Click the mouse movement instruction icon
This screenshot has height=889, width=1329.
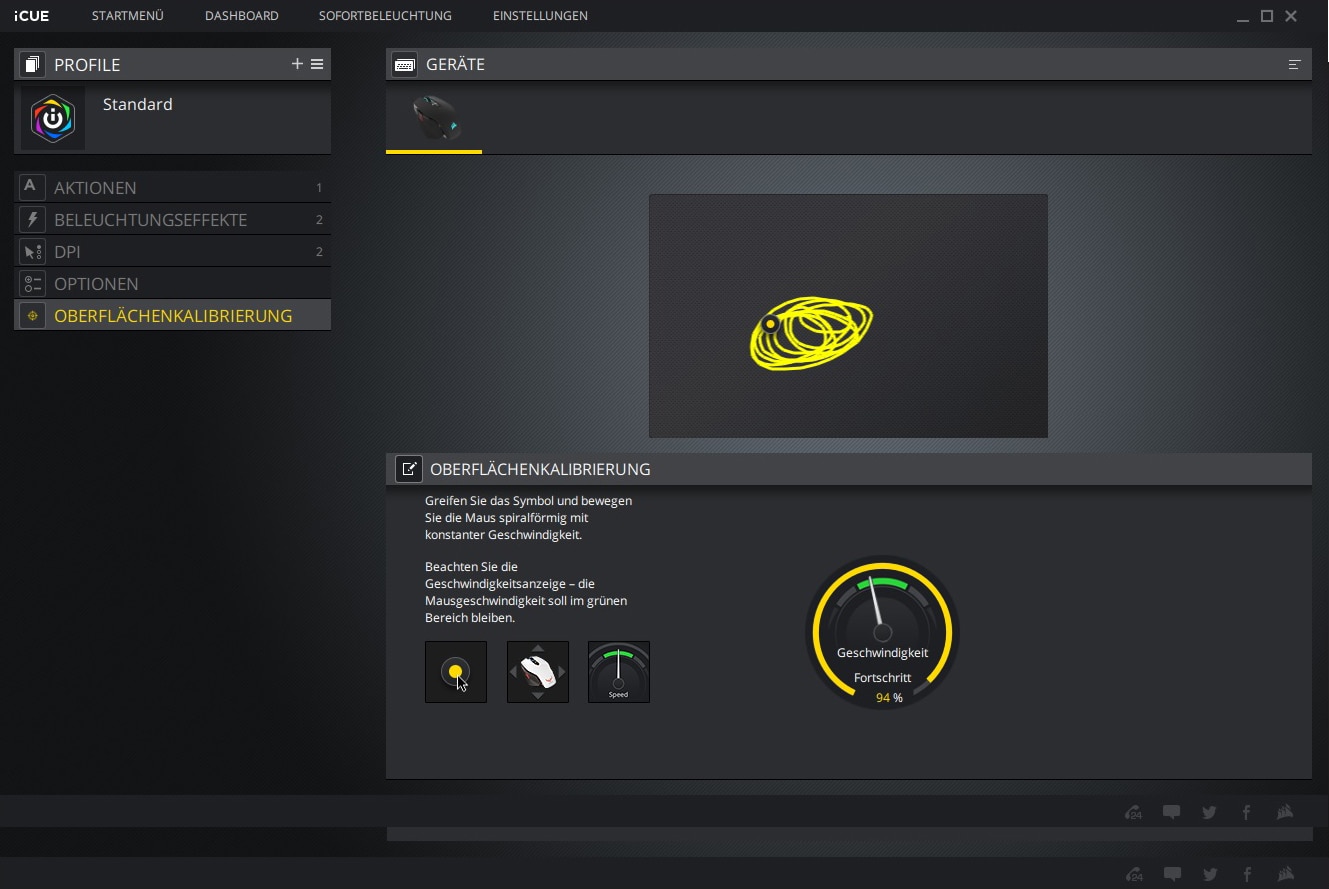[538, 672]
